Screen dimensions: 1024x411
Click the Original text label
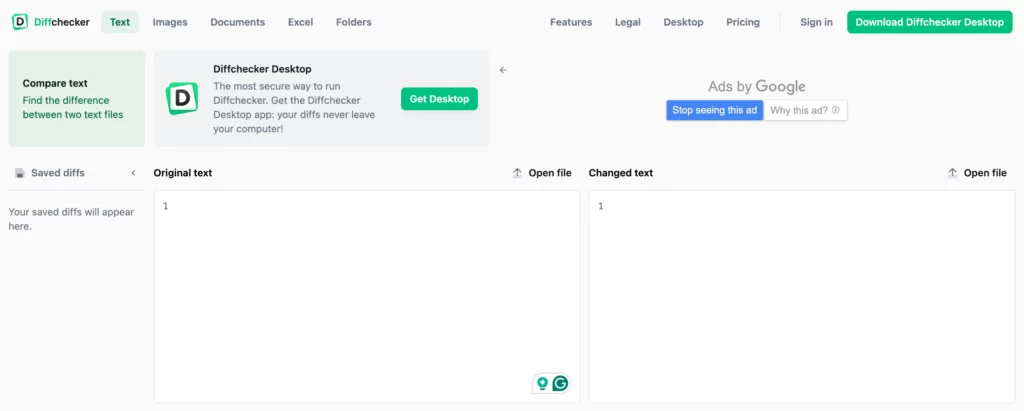[183, 173]
